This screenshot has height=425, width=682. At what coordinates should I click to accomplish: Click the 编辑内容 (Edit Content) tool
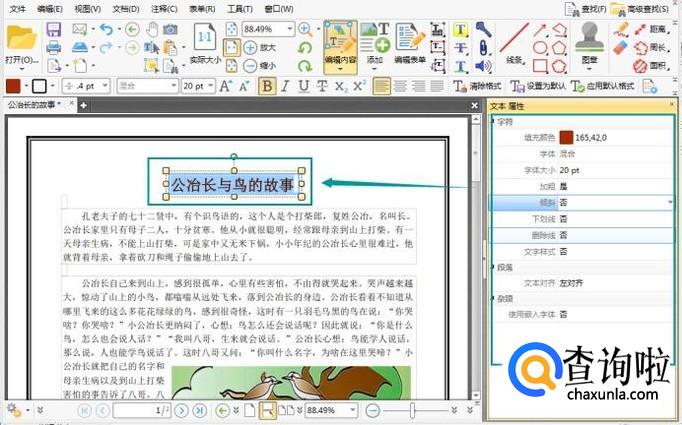tap(340, 41)
